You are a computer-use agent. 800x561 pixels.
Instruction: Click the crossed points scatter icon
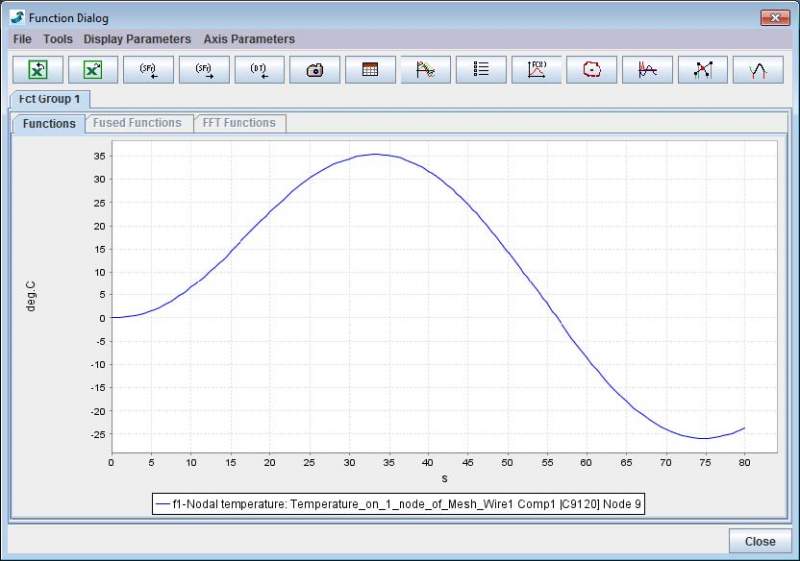click(703, 69)
